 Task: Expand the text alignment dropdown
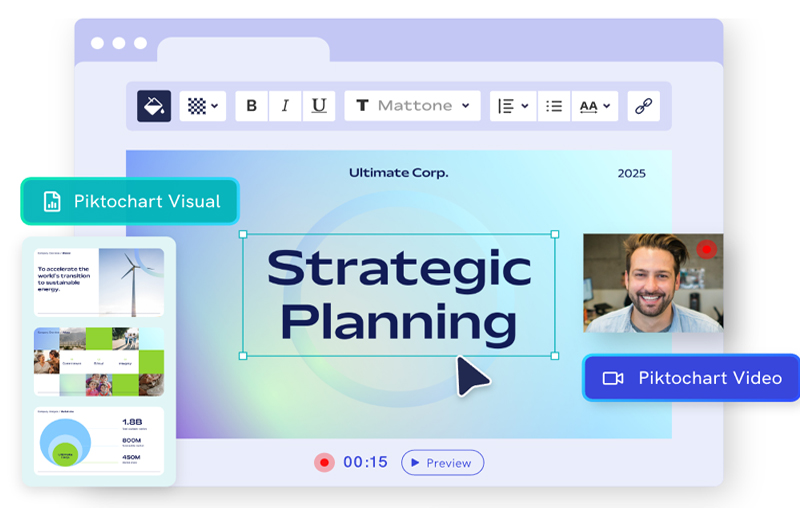click(x=513, y=106)
